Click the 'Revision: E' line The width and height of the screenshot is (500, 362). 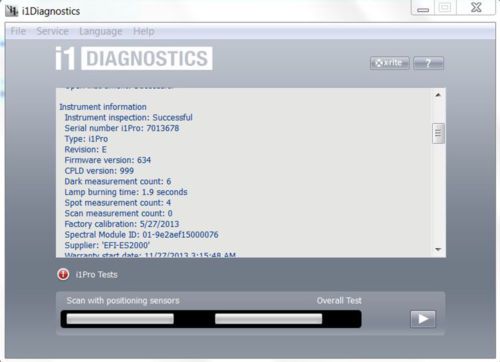86,150
